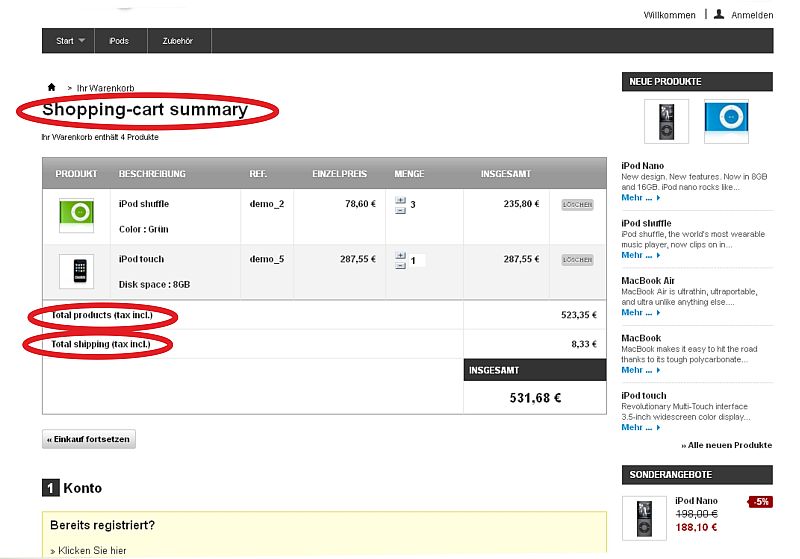Image resolution: width=800 pixels, height=559 pixels.
Task: Decrease quantity of iPod touch
Action: [x=401, y=265]
